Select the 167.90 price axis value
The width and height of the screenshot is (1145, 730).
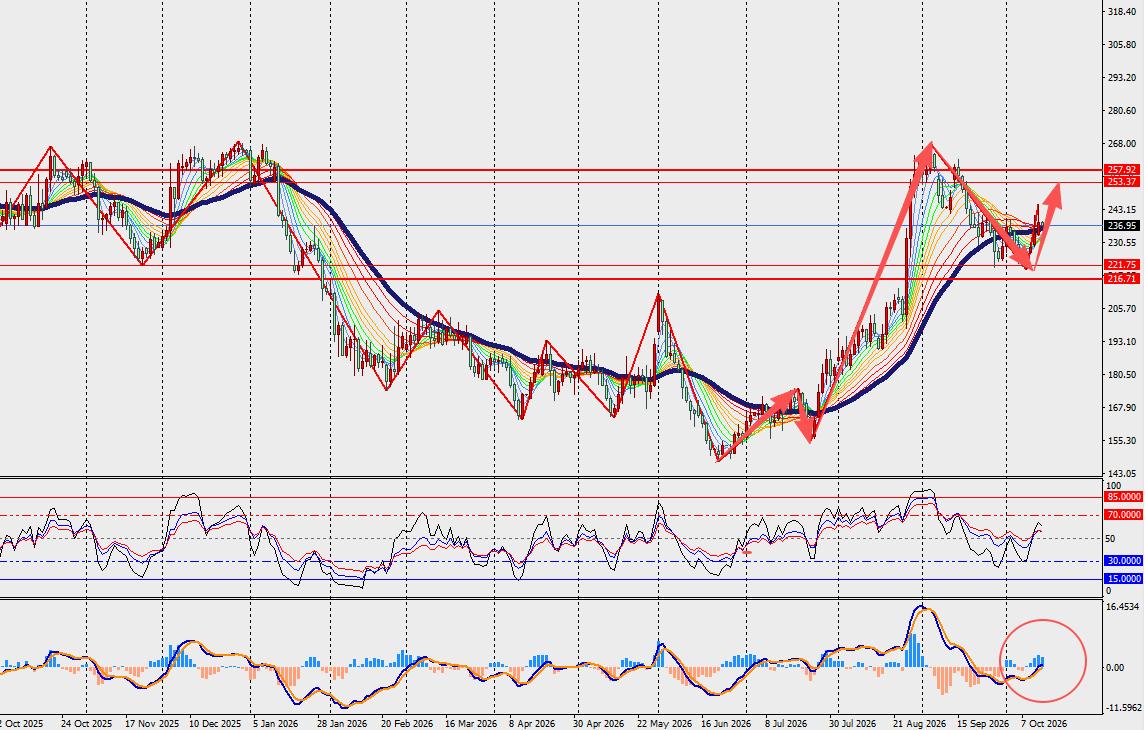(1122, 408)
